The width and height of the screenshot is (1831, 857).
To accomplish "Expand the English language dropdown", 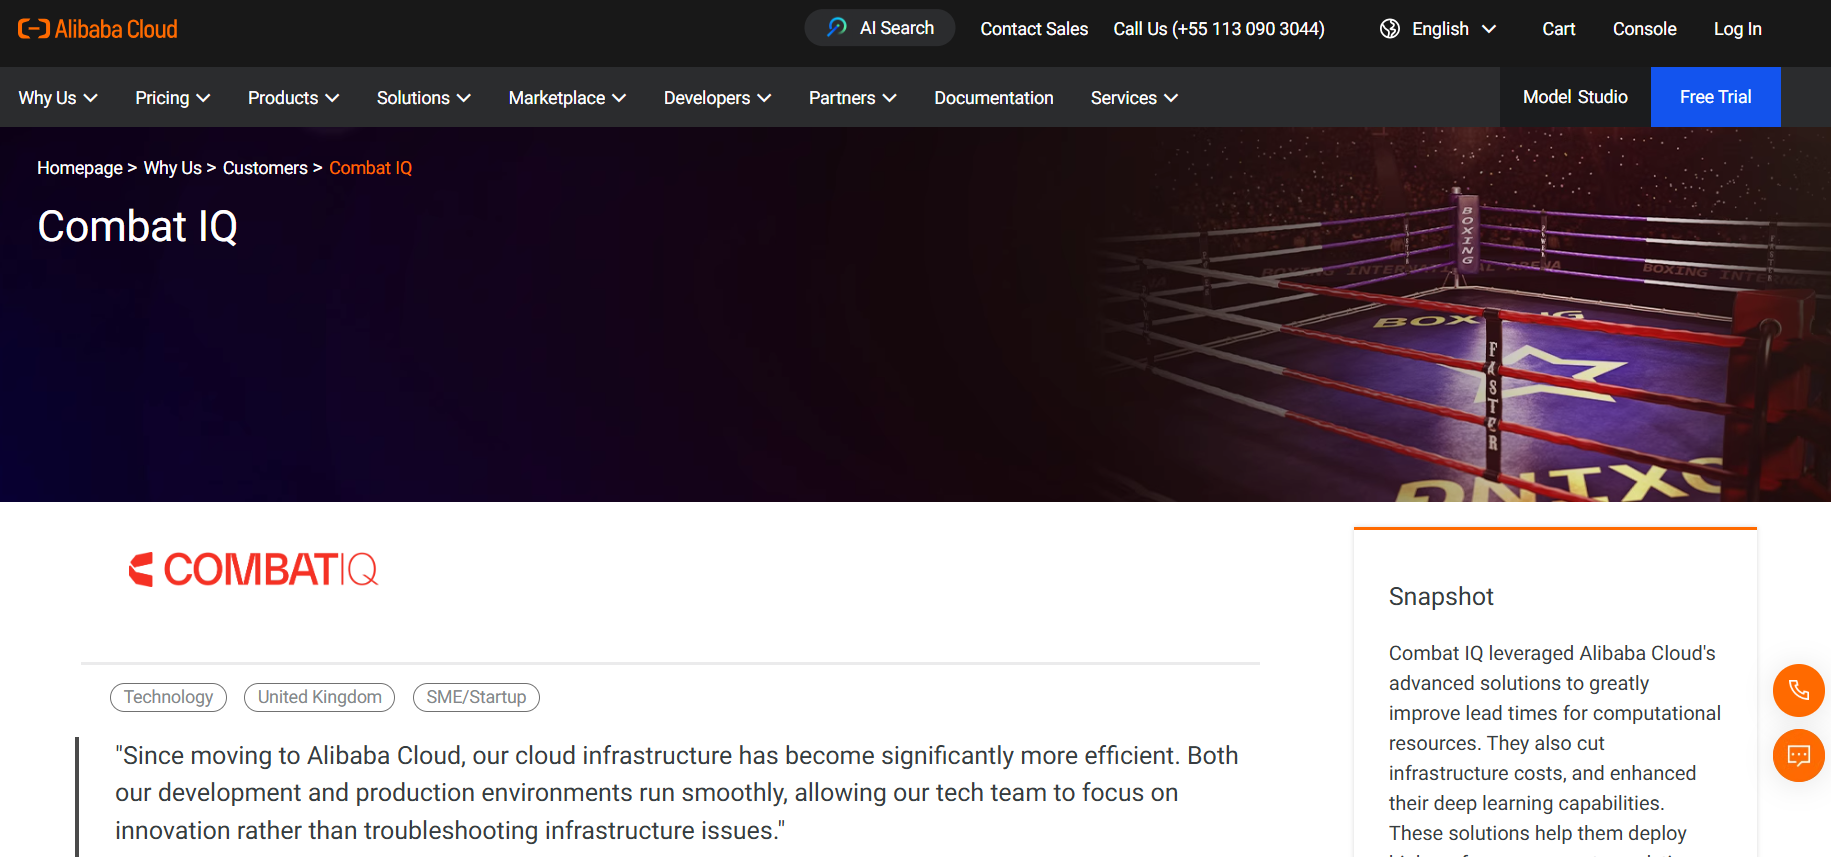I will tap(1453, 29).
